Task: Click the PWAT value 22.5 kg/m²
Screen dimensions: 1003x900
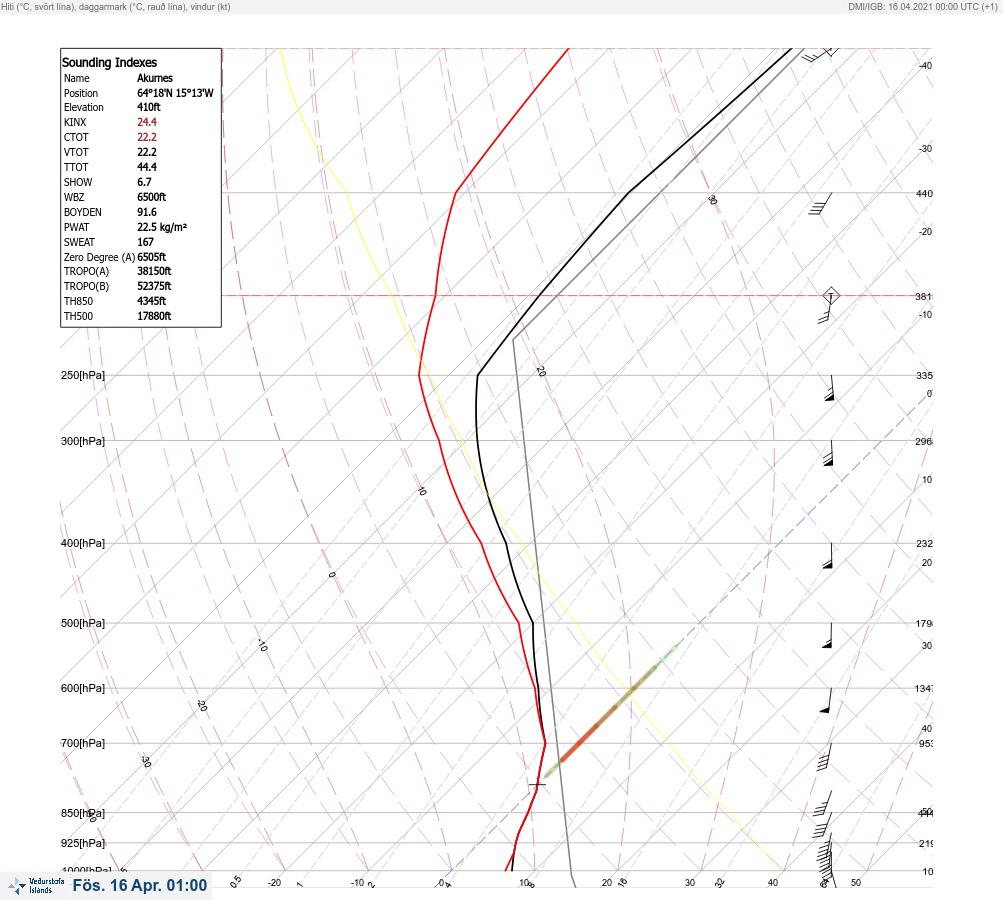Action: click(x=162, y=227)
